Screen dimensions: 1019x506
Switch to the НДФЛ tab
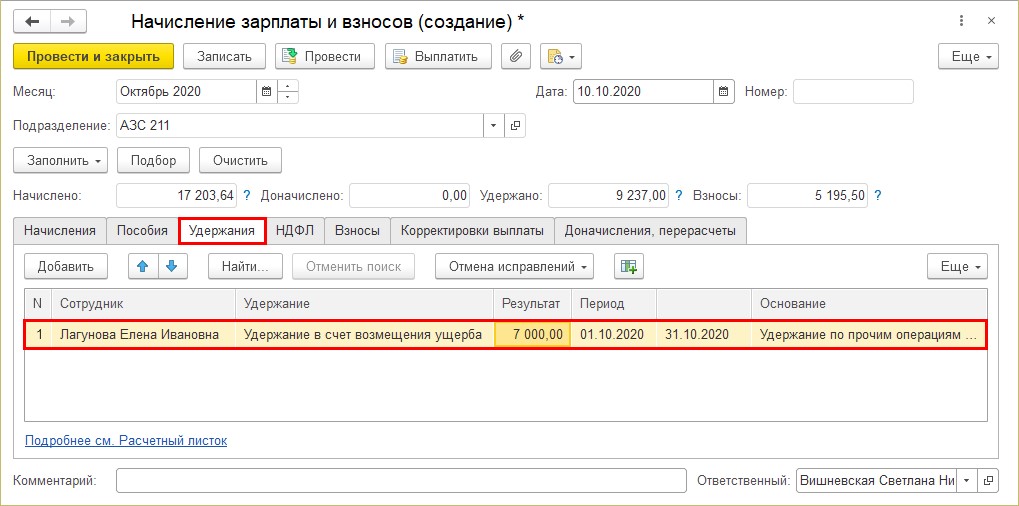coord(295,231)
